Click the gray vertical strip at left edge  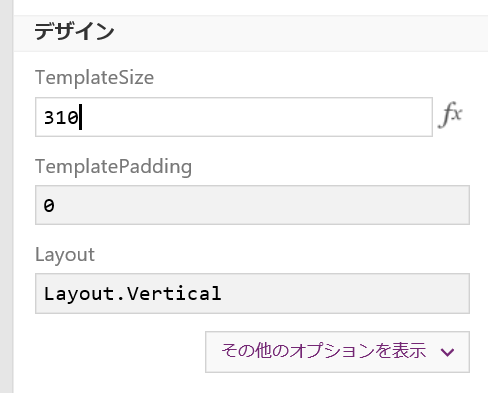(6, 196)
